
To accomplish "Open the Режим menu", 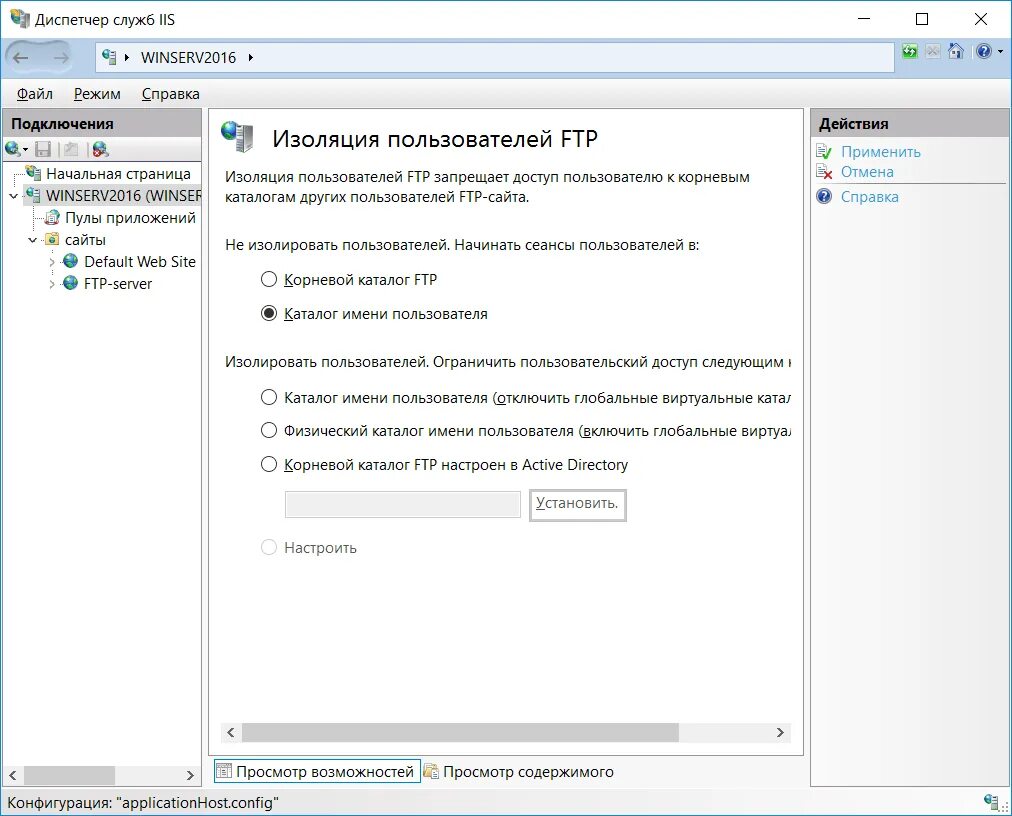I will tap(95, 93).
